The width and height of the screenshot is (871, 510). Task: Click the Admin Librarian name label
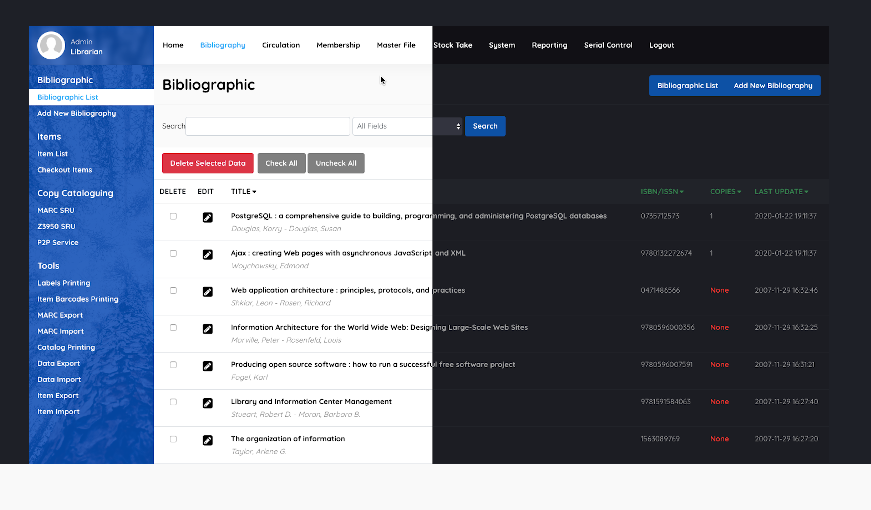pyautogui.click(x=86, y=47)
